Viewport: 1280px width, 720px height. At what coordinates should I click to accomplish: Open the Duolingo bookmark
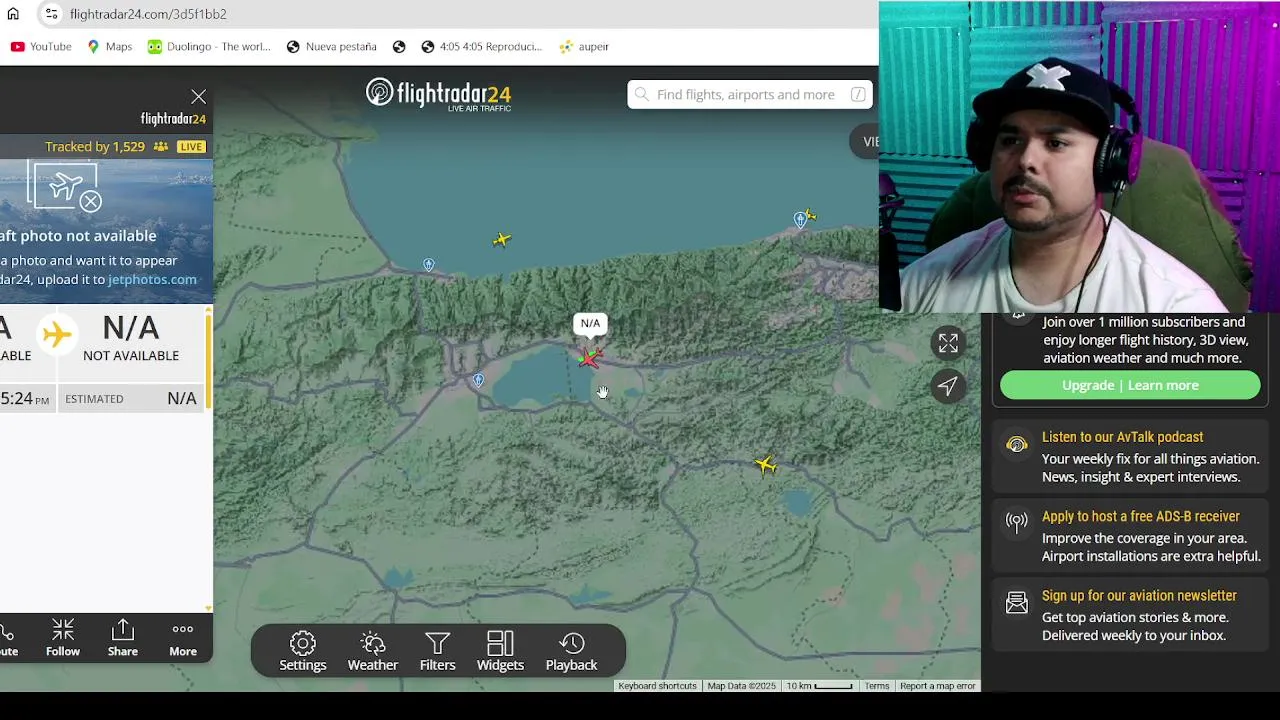[209, 46]
